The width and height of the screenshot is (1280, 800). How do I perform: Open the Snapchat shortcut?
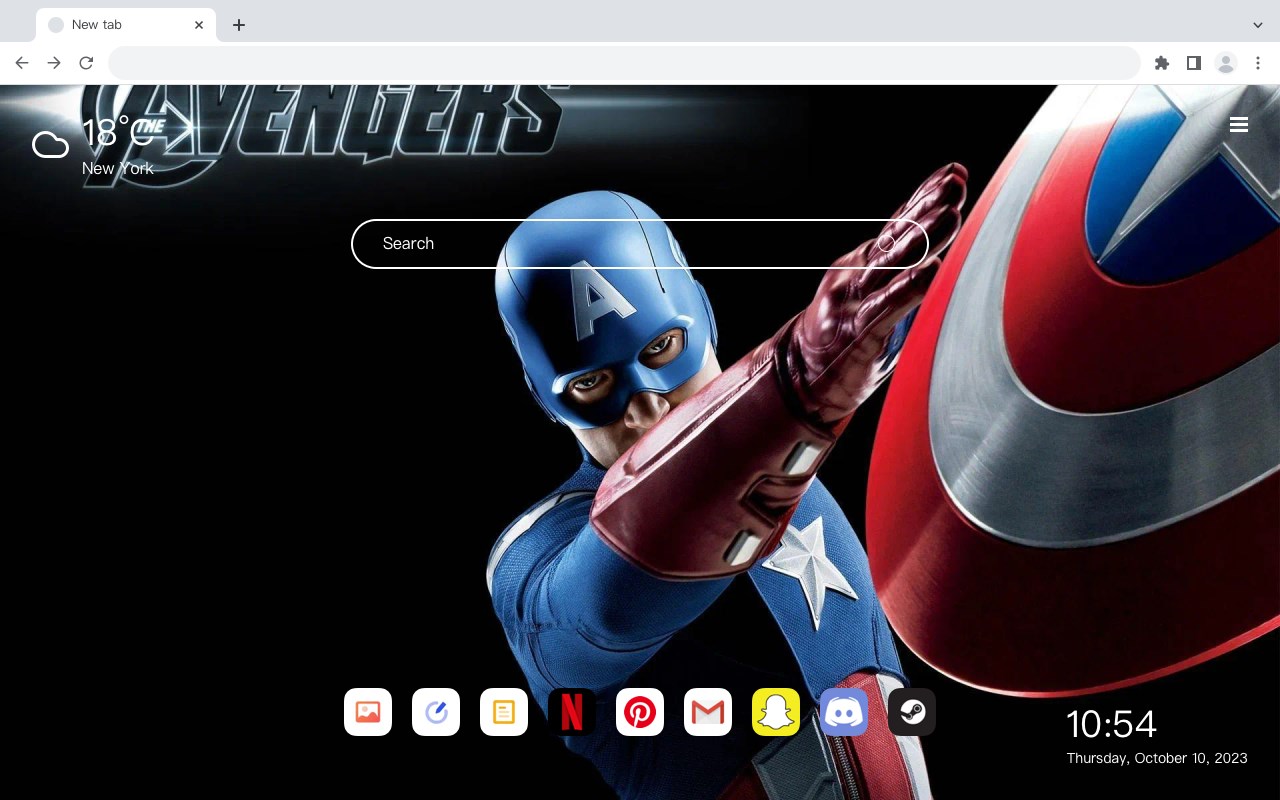[x=776, y=712]
